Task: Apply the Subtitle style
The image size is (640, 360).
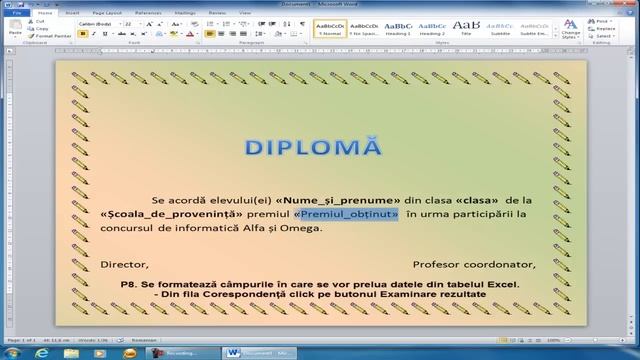Action: tap(500, 29)
